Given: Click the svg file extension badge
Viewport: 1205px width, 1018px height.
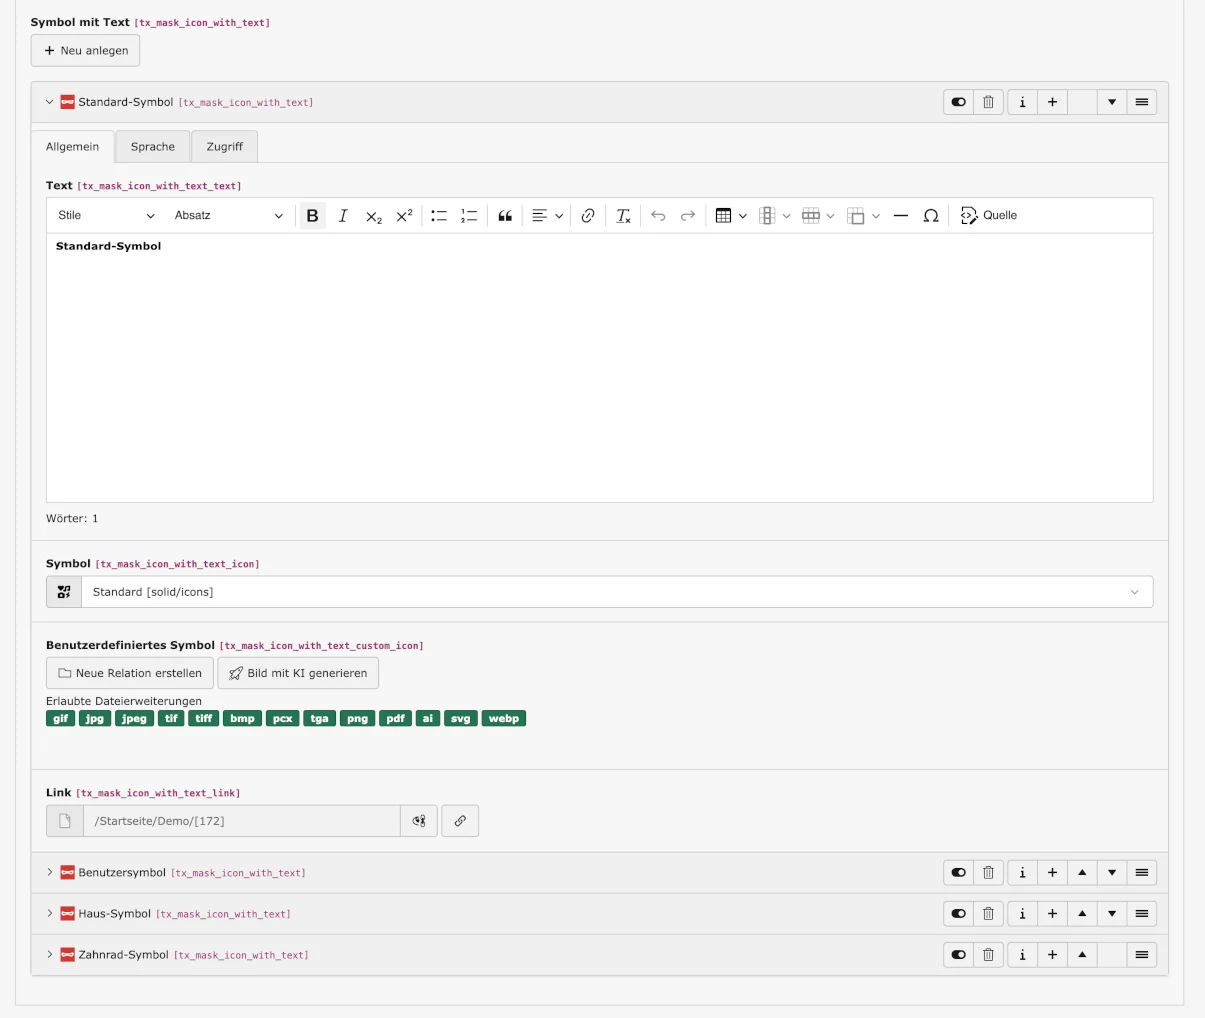Looking at the screenshot, I should click(x=461, y=718).
